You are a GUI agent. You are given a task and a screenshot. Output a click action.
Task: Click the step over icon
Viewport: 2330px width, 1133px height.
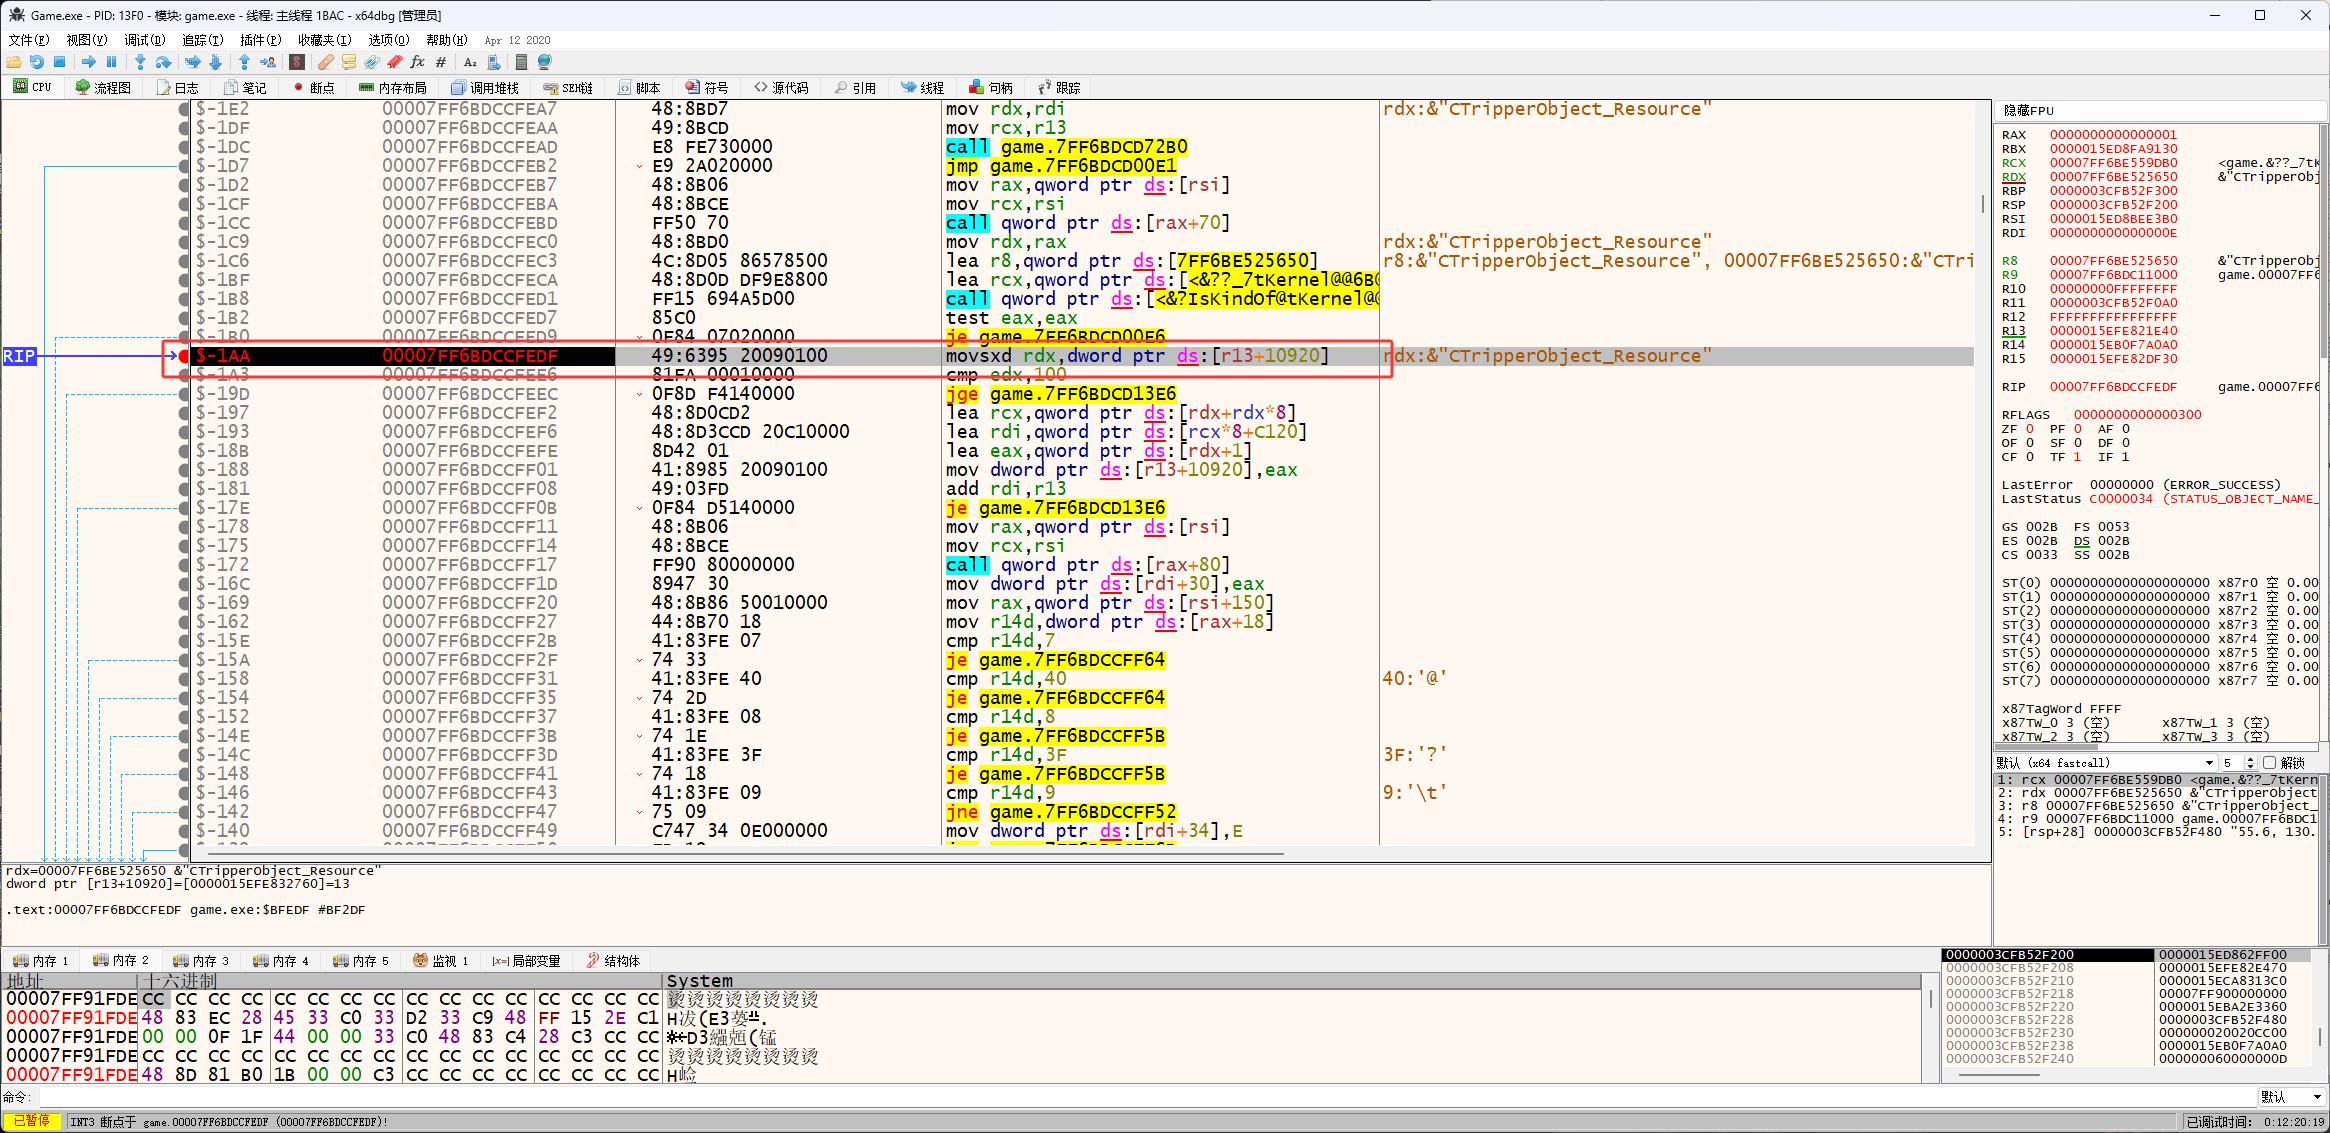pyautogui.click(x=163, y=62)
